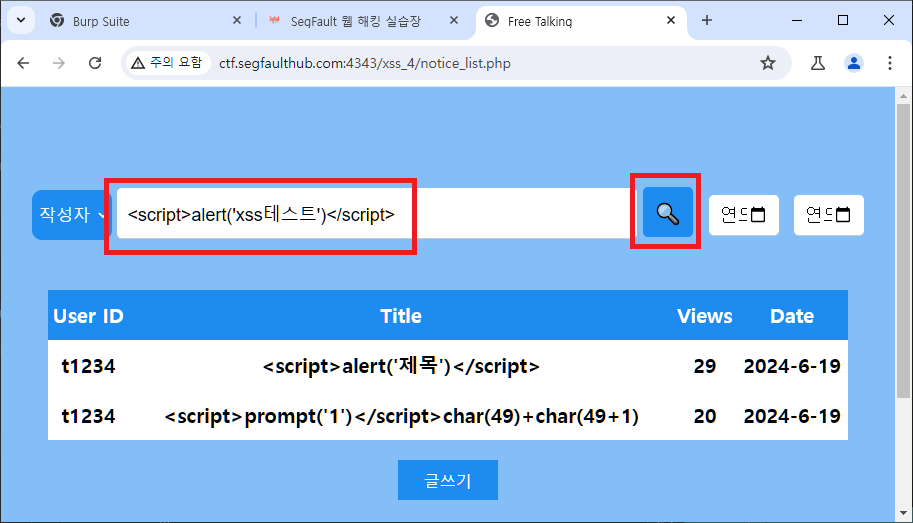Open the second 연도 date picker
The height and width of the screenshot is (523, 913).
pyautogui.click(x=829, y=215)
